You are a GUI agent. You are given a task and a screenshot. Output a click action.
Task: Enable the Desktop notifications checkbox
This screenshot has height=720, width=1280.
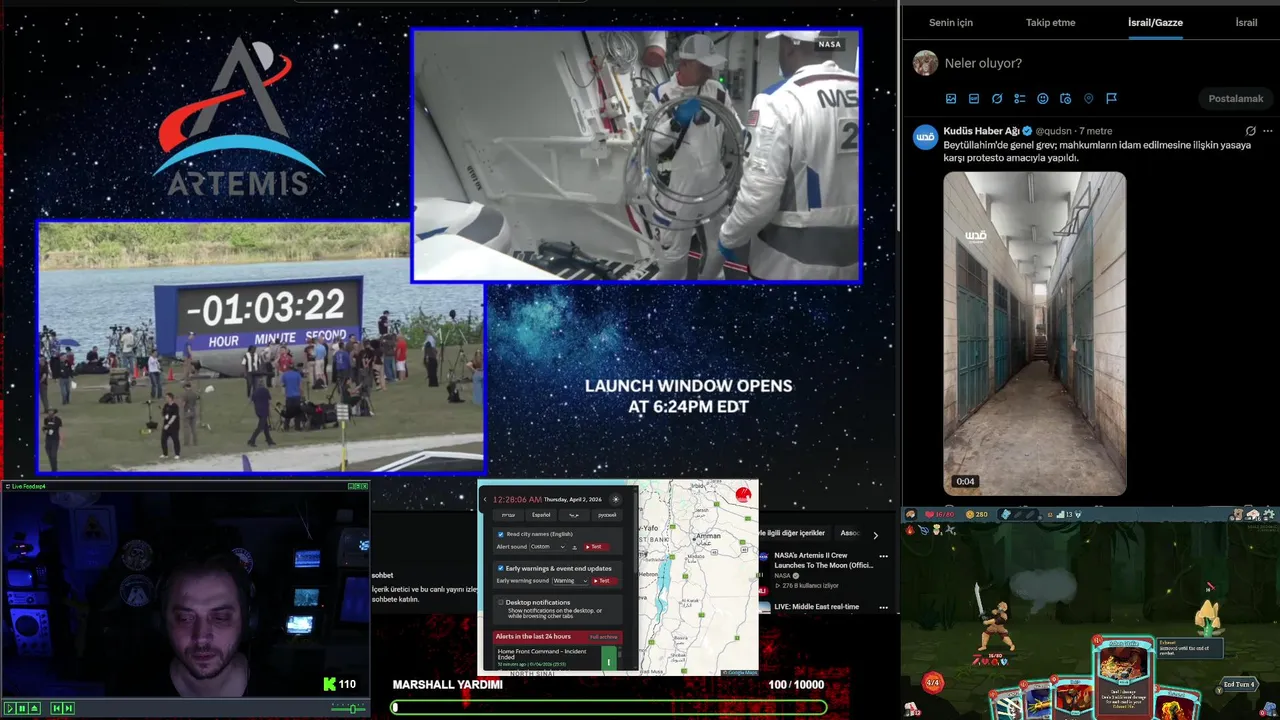click(x=501, y=602)
